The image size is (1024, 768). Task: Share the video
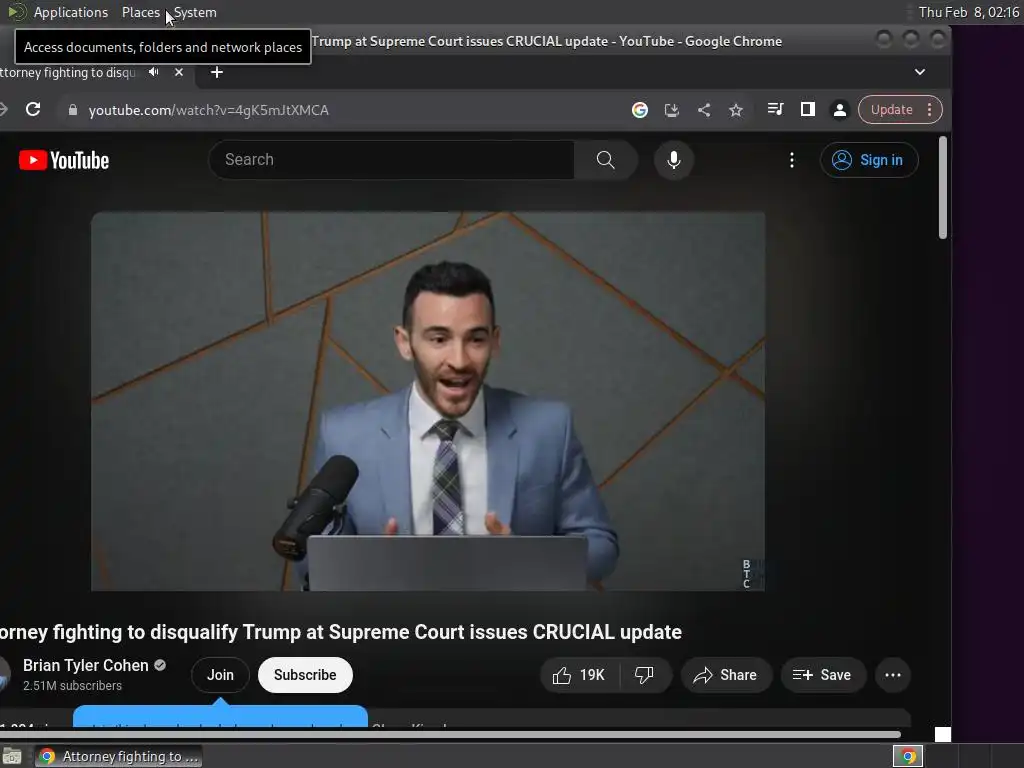tap(726, 675)
